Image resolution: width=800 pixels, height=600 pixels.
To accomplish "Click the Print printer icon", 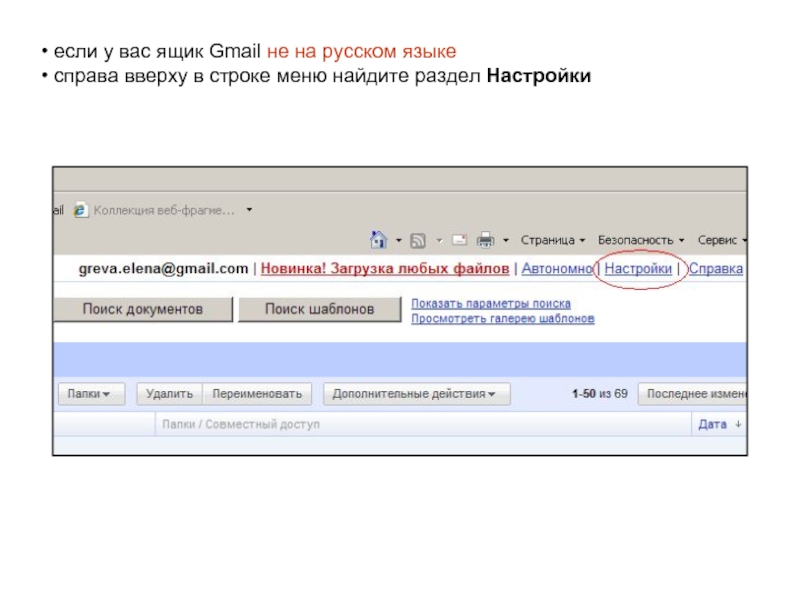I will 486,240.
